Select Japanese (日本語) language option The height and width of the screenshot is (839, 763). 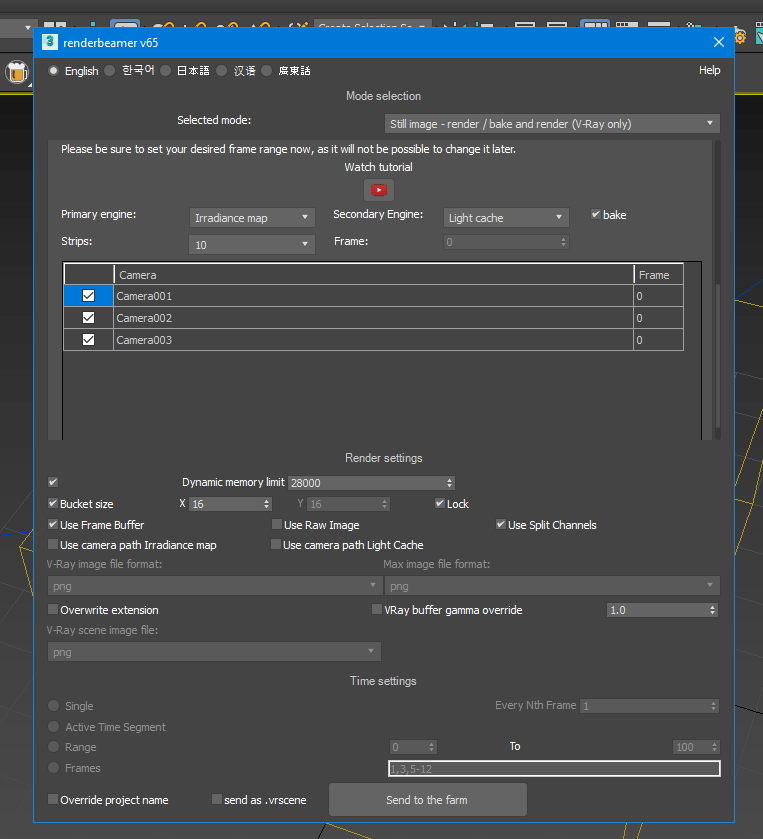coord(165,71)
